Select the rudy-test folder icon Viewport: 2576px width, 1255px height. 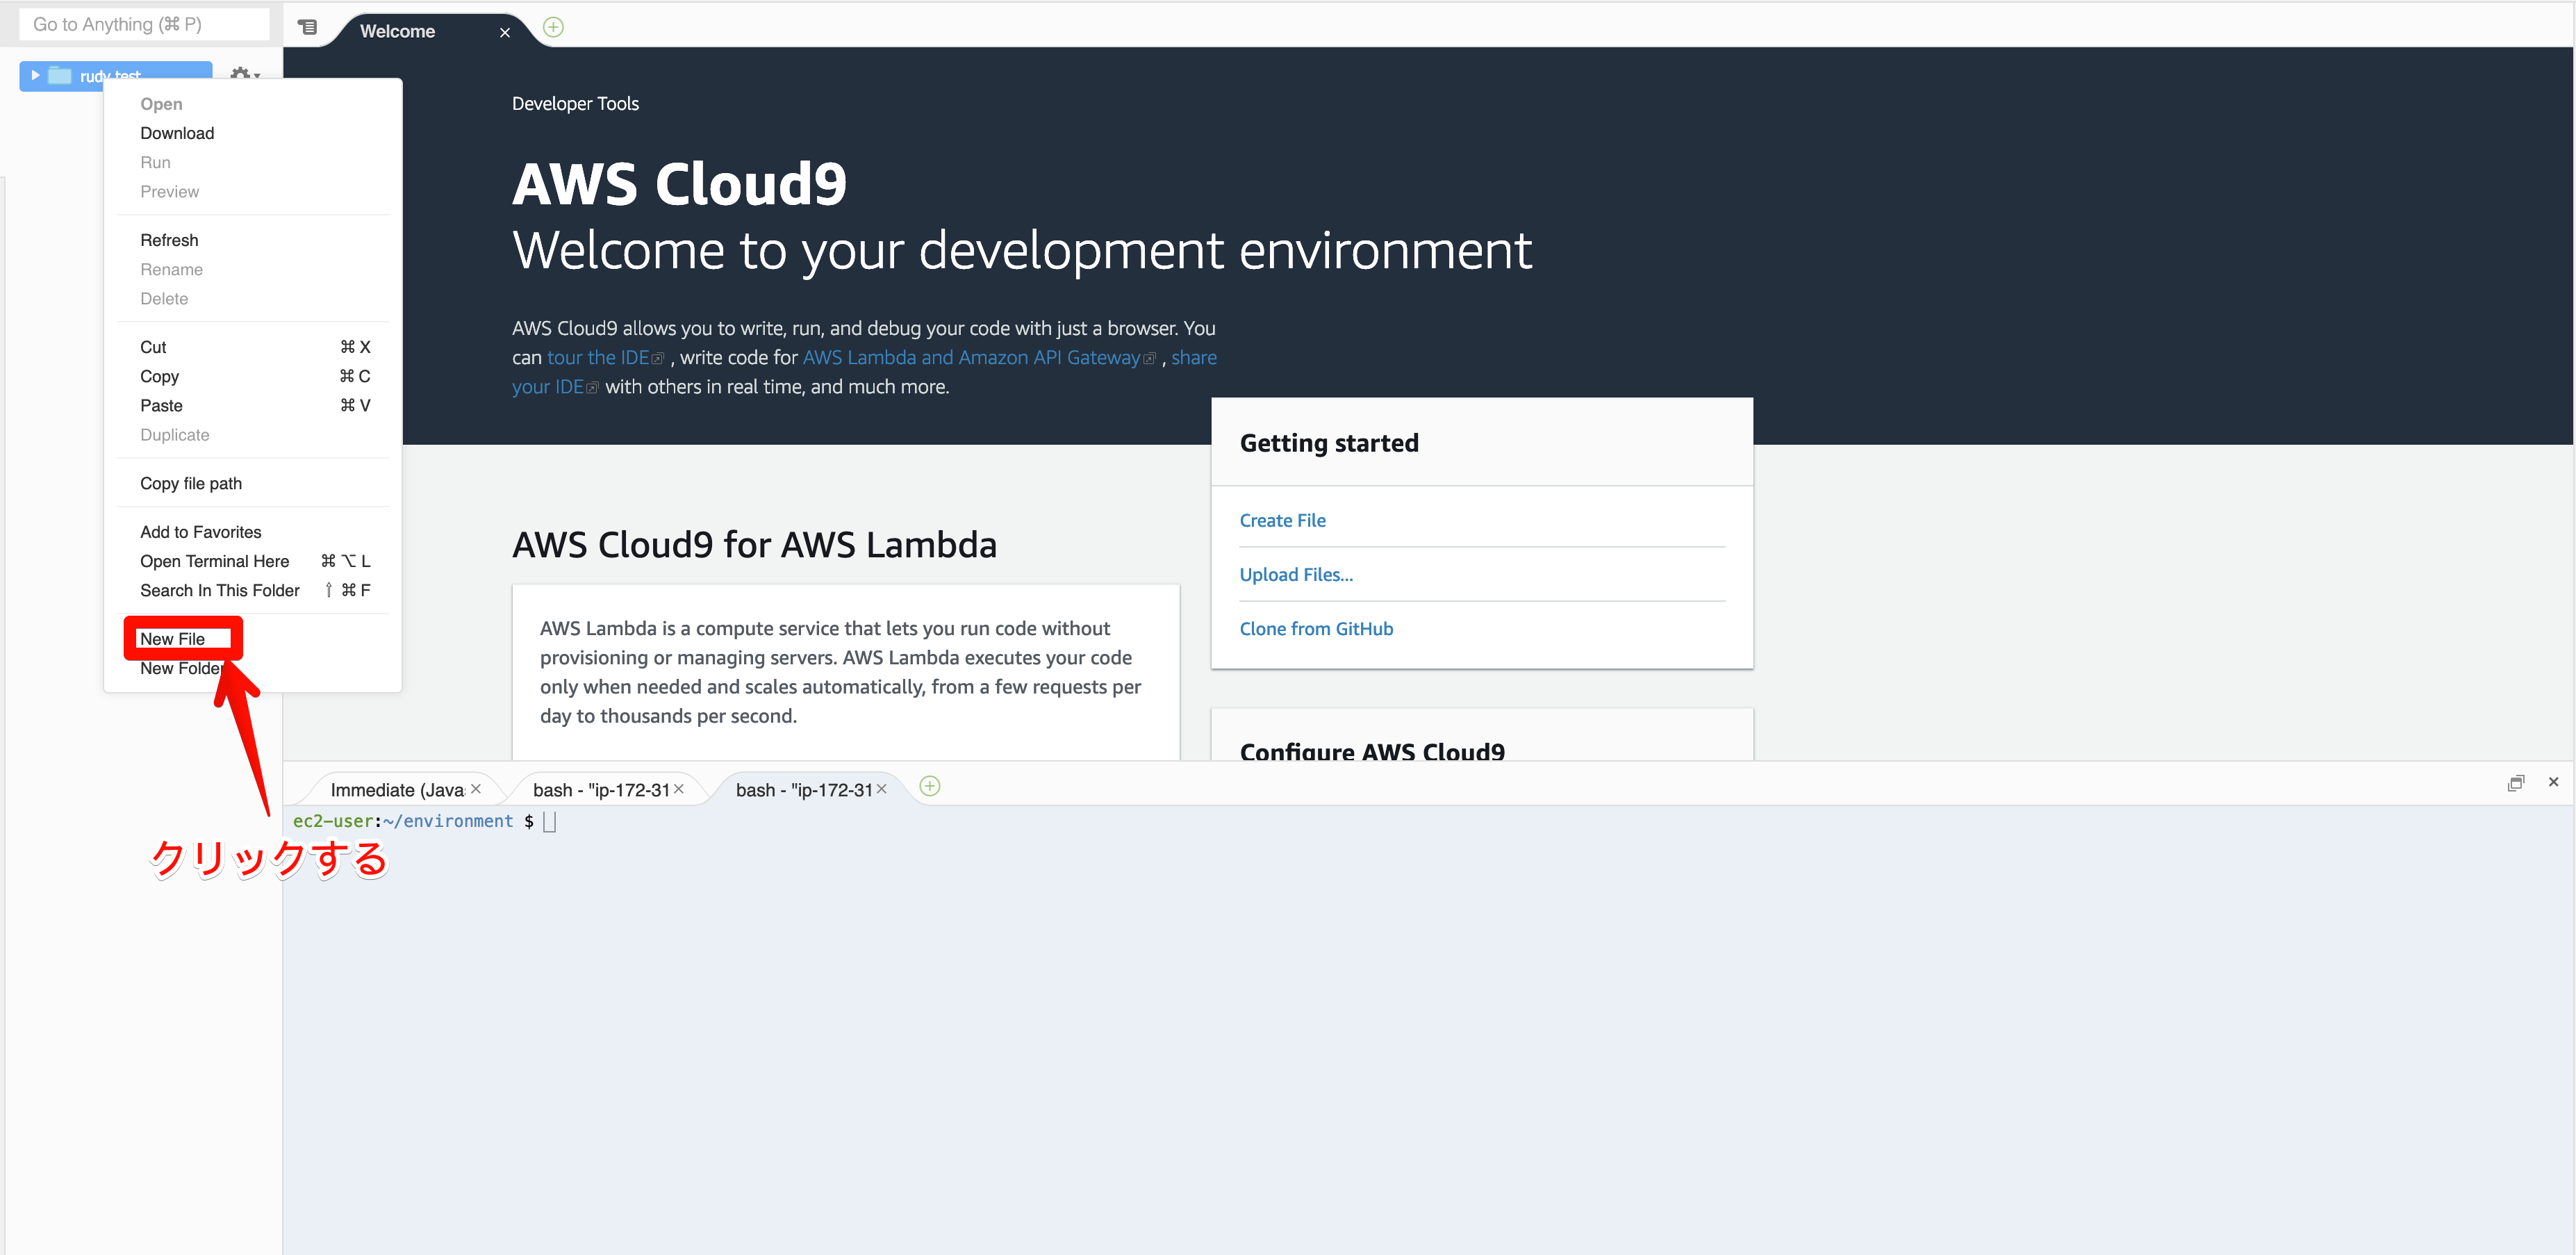click(x=60, y=75)
